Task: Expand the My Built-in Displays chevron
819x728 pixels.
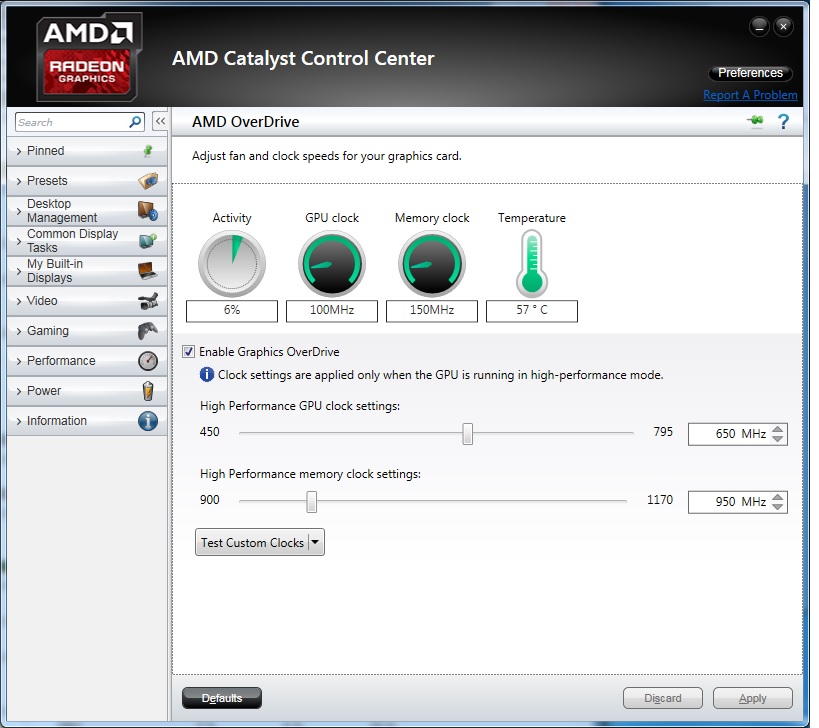Action: [19, 272]
